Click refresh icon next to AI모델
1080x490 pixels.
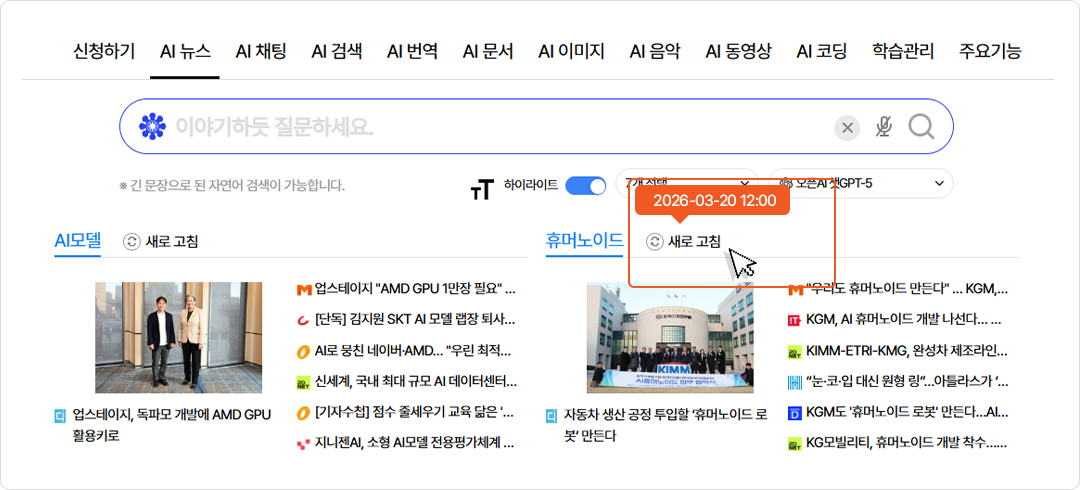point(132,241)
